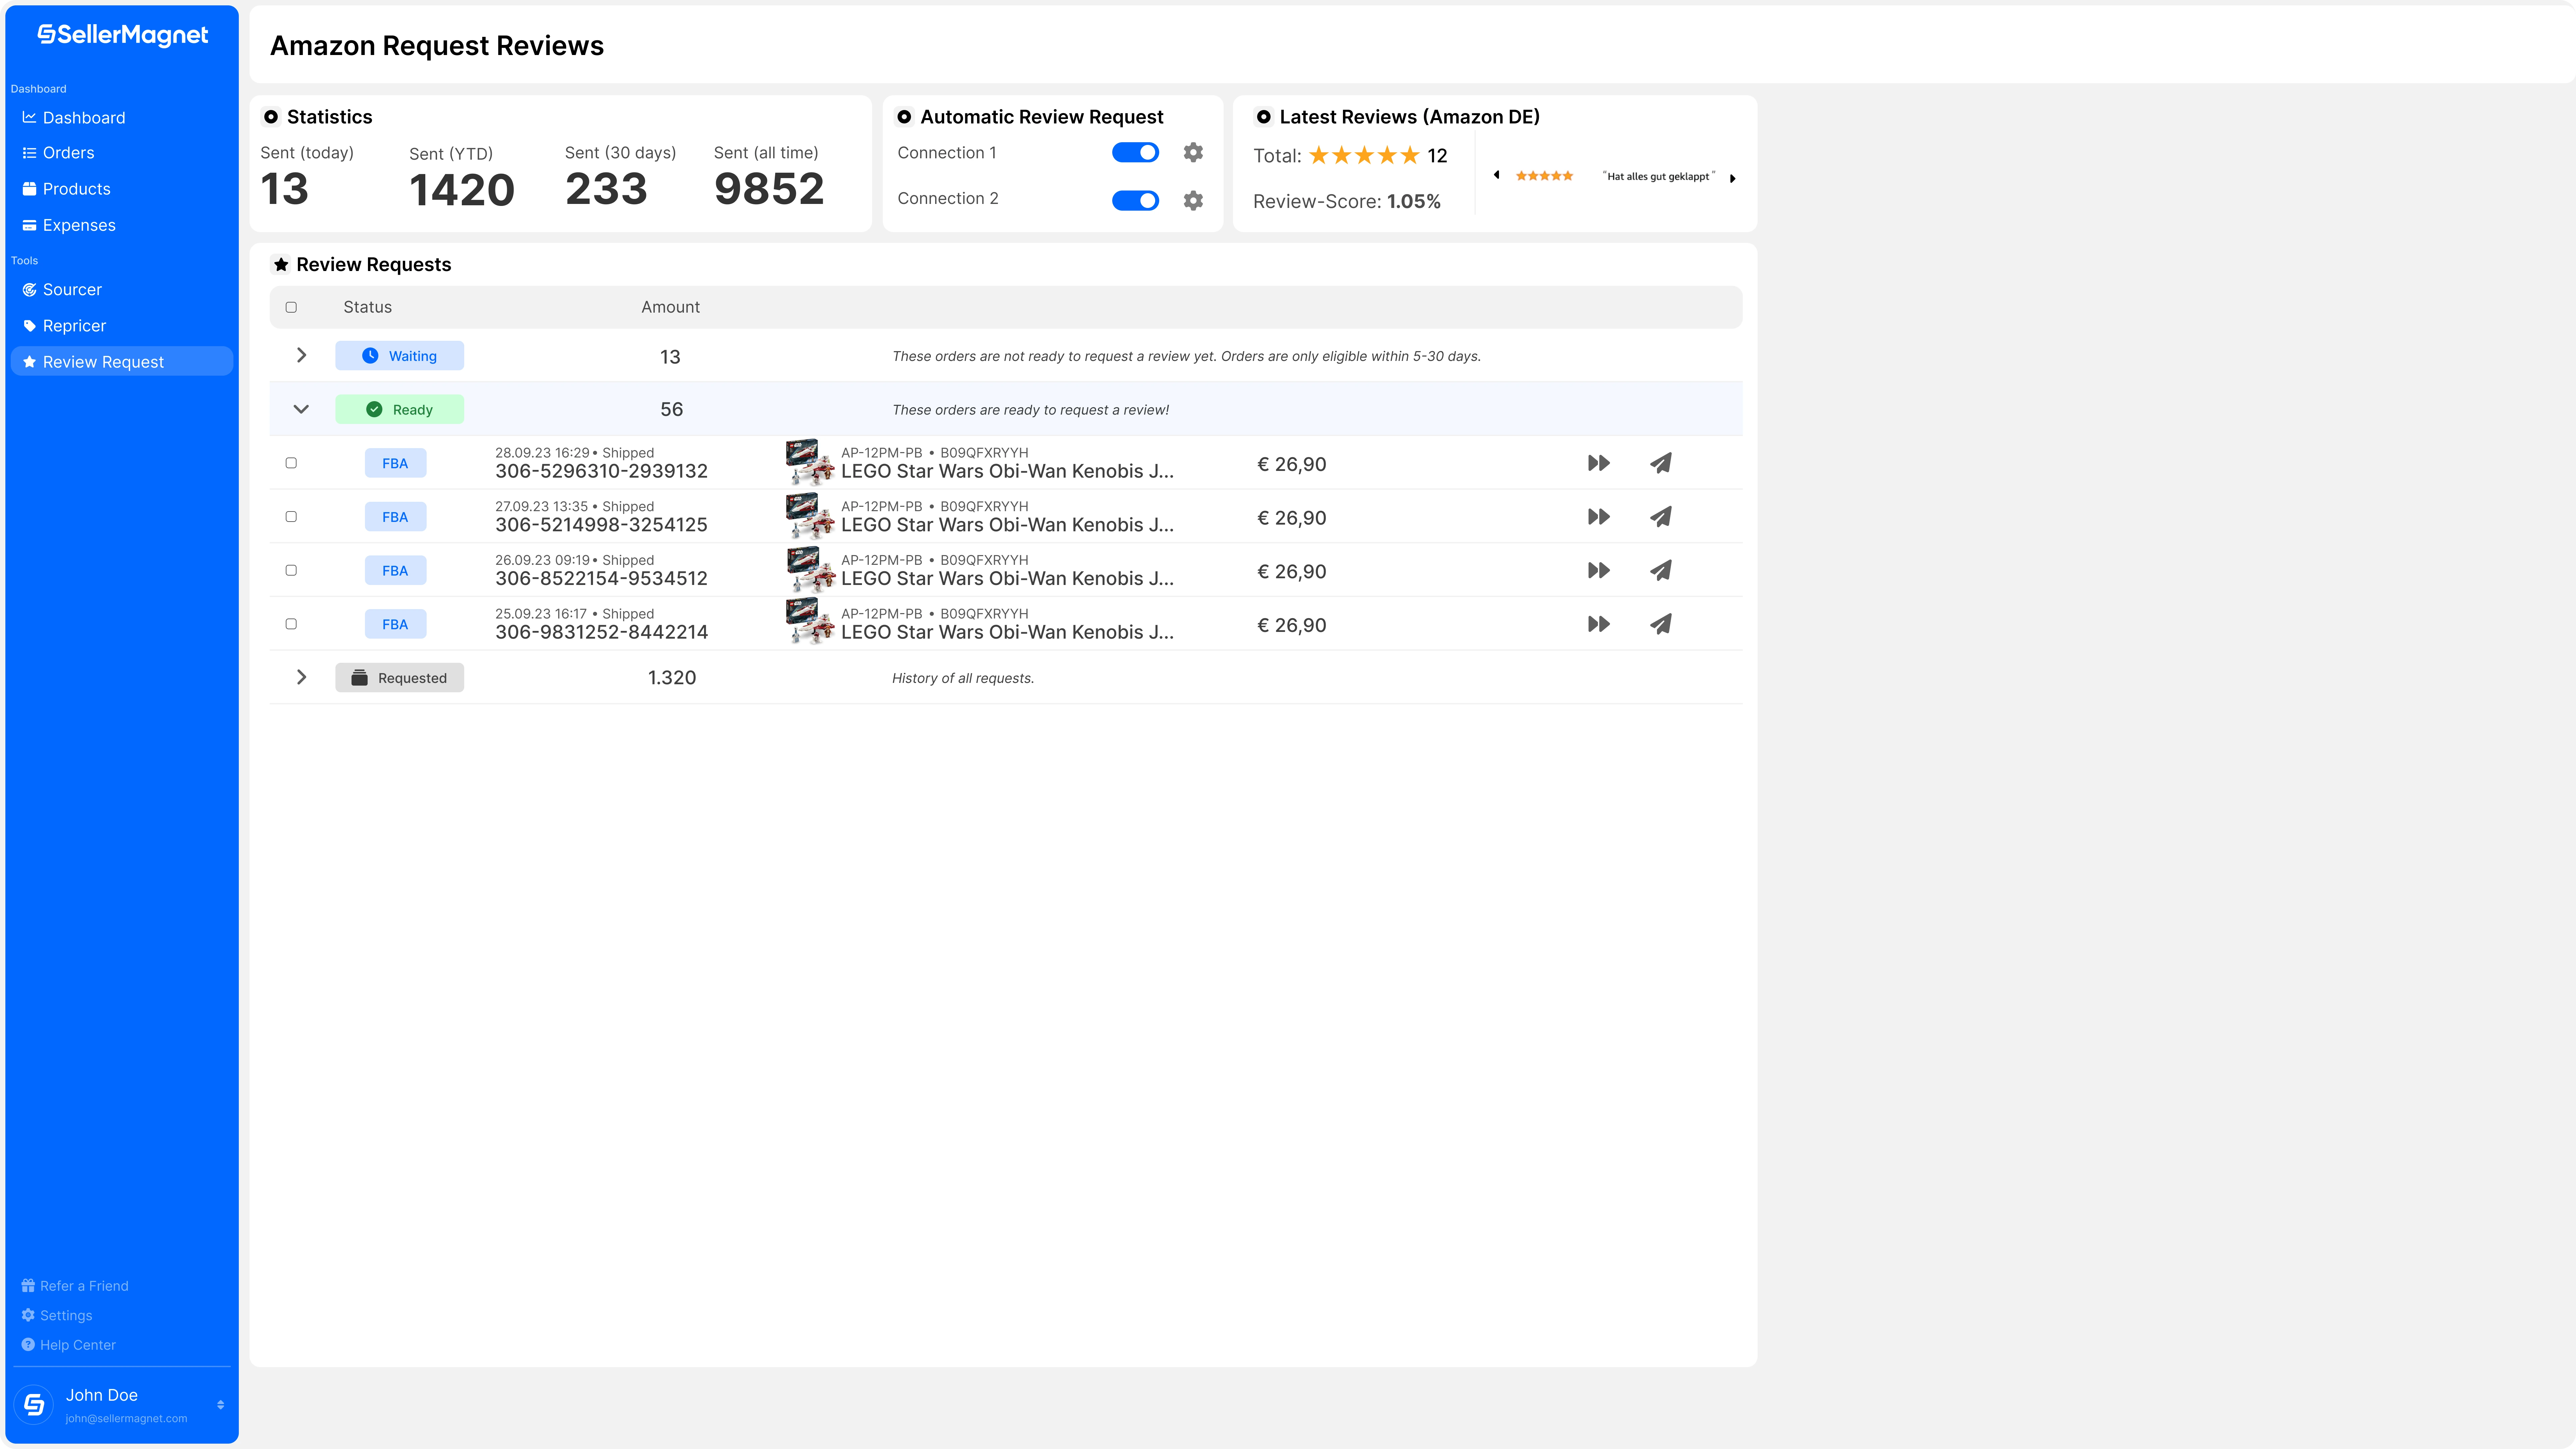The width and height of the screenshot is (2576, 1449).
Task: Collapse the Ready orders group
Action: coord(301,409)
